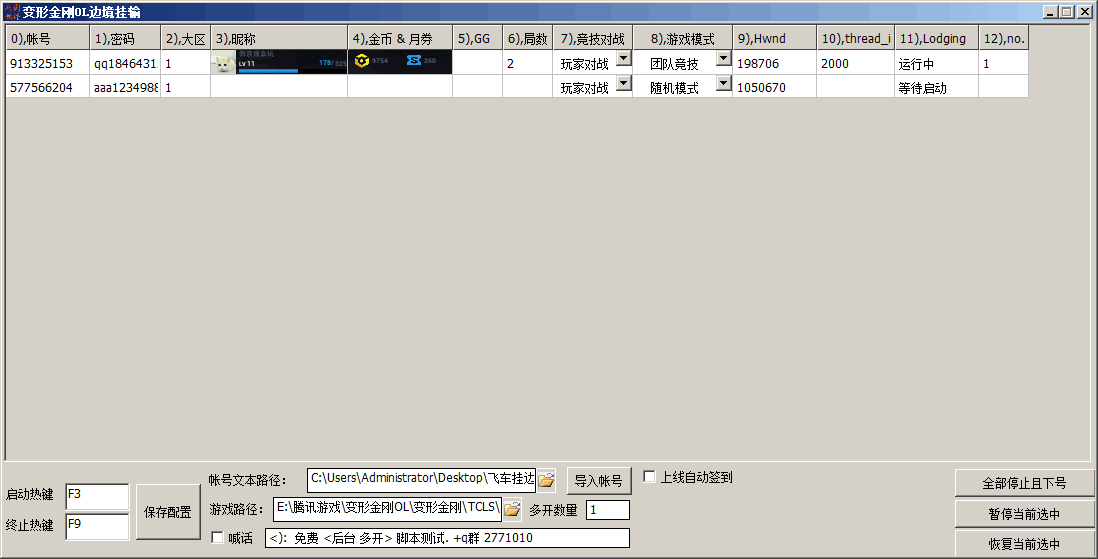The height and width of the screenshot is (559, 1098).
Task: Click password cell qq1846431
Action: pyautogui.click(x=125, y=63)
